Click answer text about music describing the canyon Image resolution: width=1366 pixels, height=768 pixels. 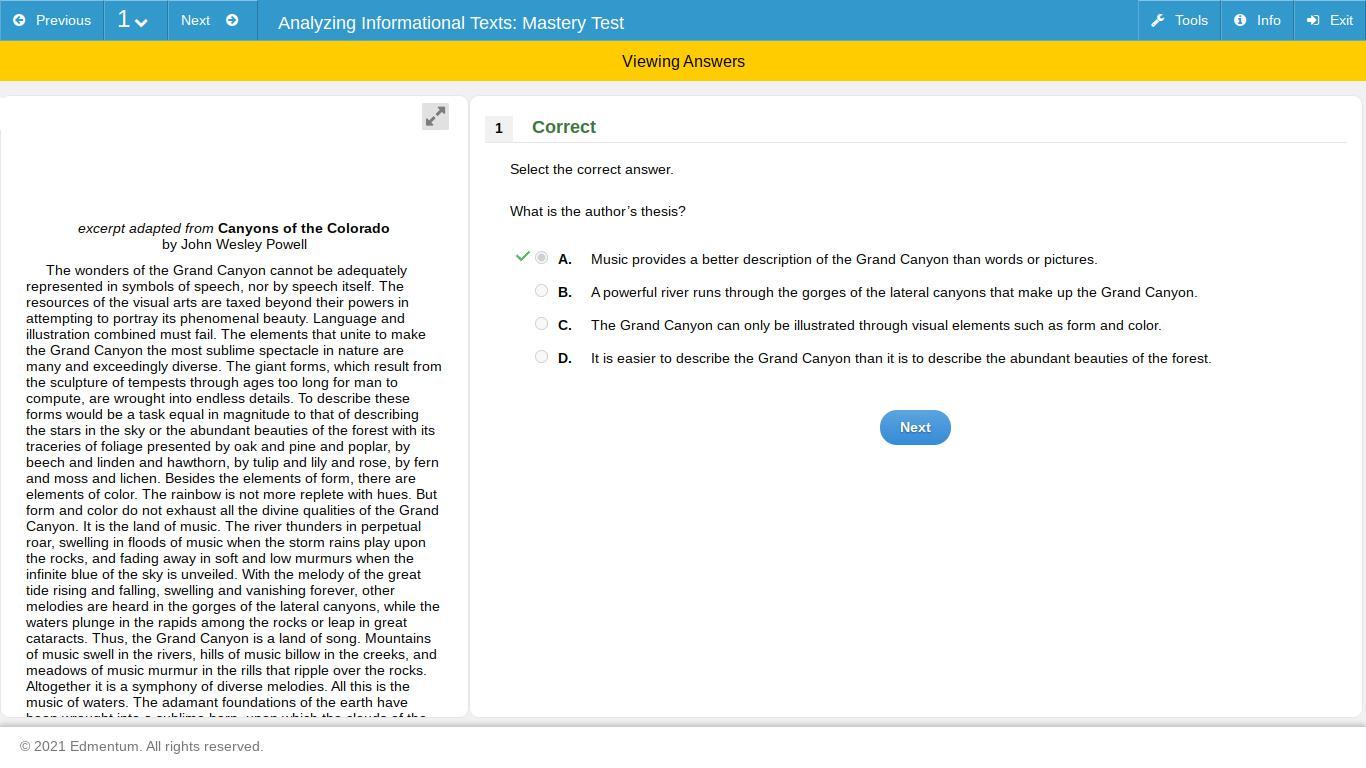coord(844,260)
